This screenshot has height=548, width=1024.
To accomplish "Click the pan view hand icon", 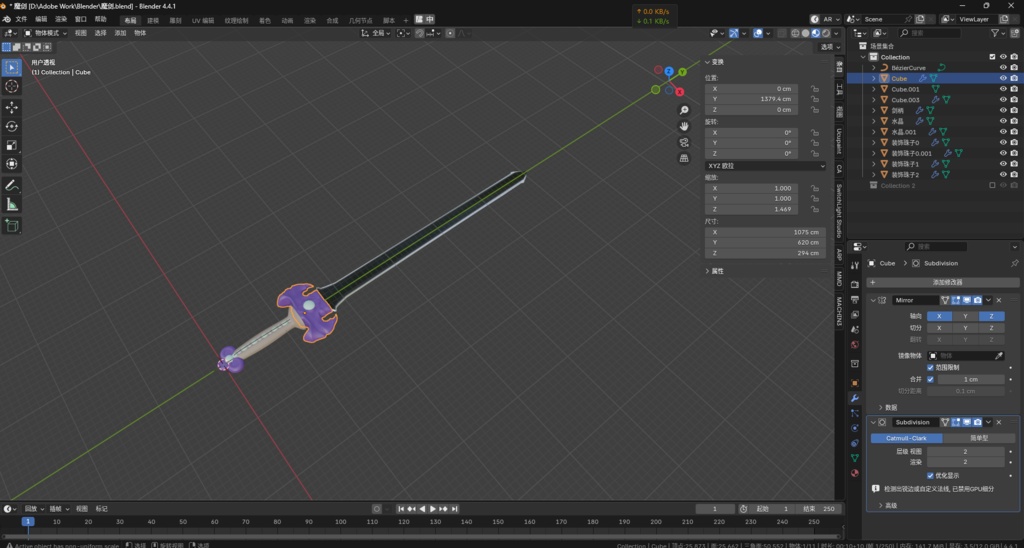I will coord(684,126).
